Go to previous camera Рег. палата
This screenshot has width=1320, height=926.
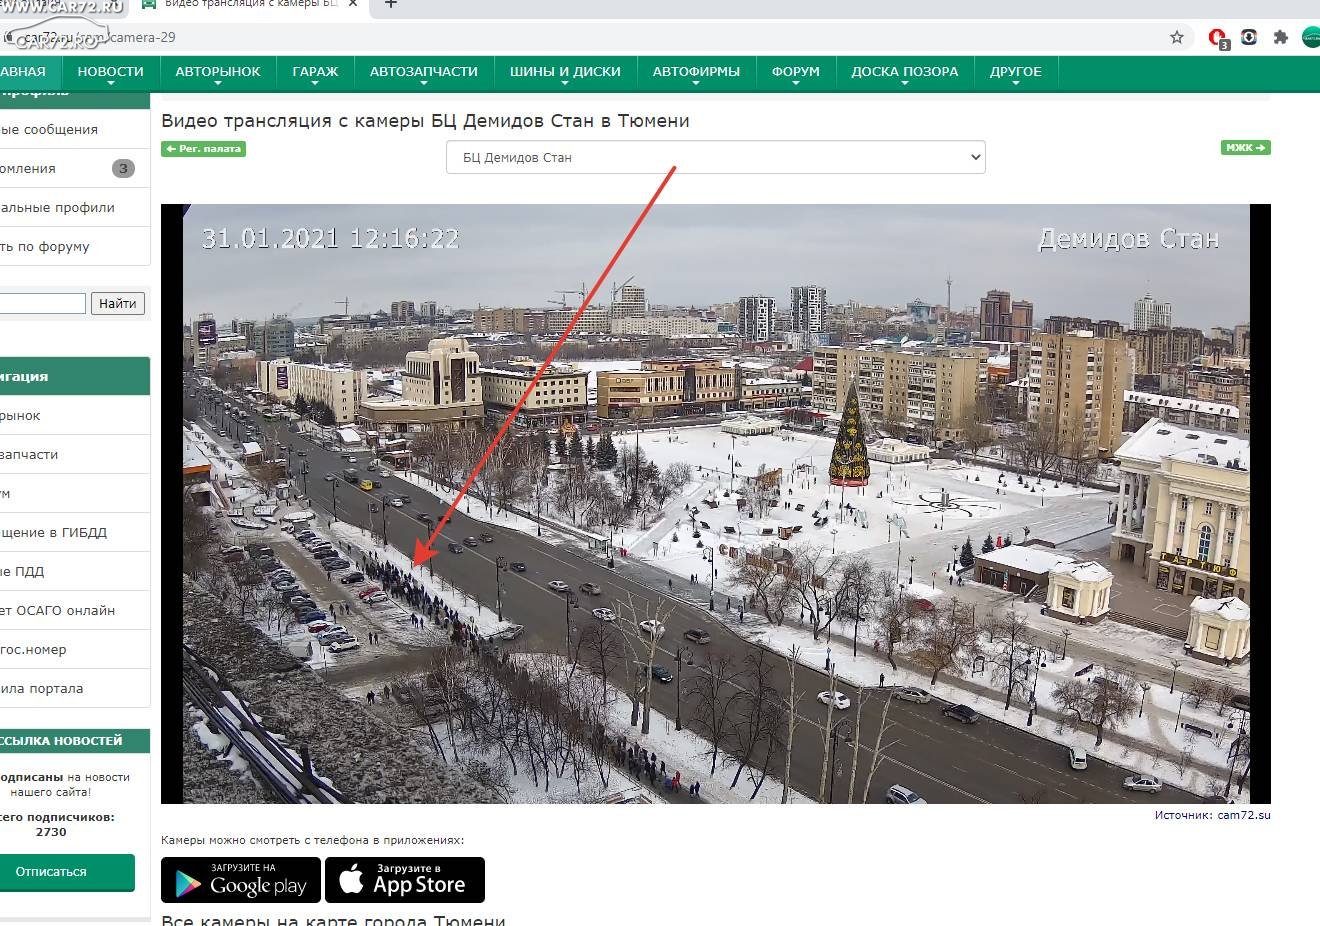click(x=203, y=149)
